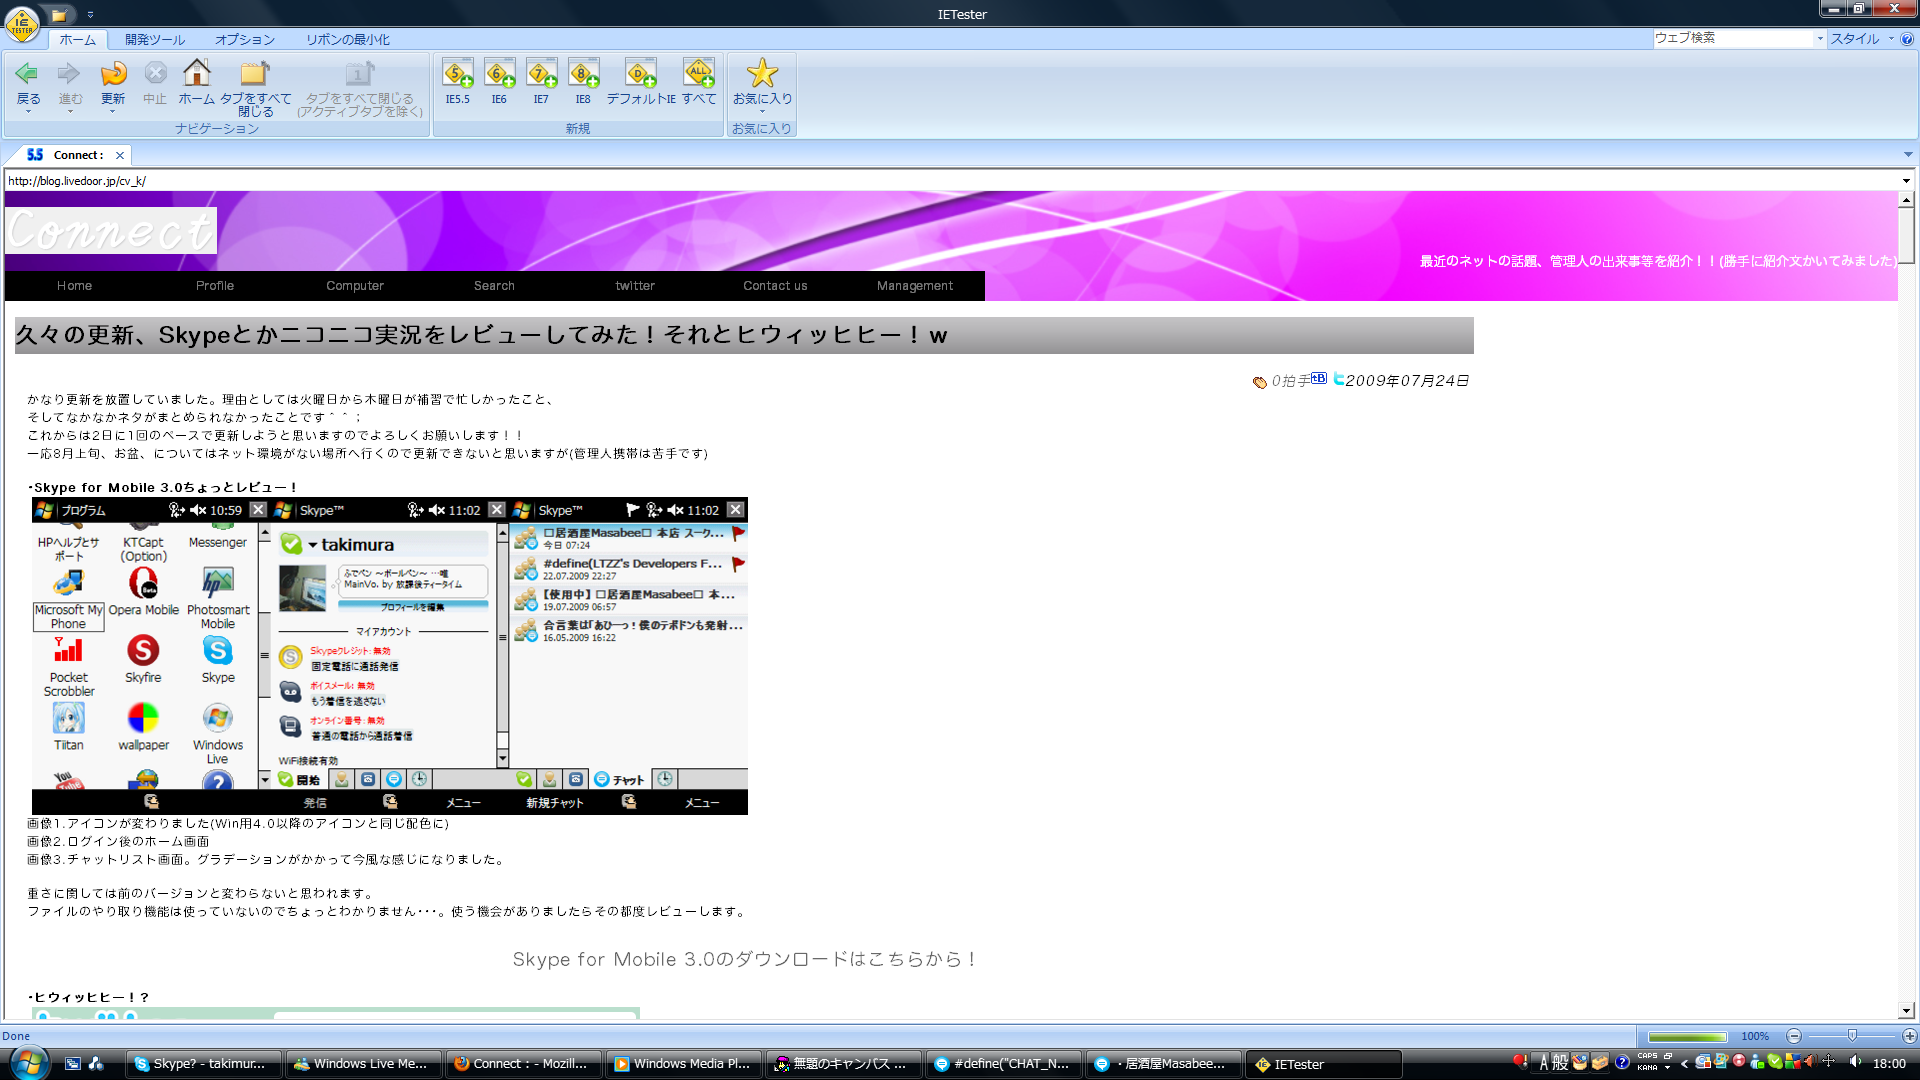Open new IE6 tab

pos(499,73)
